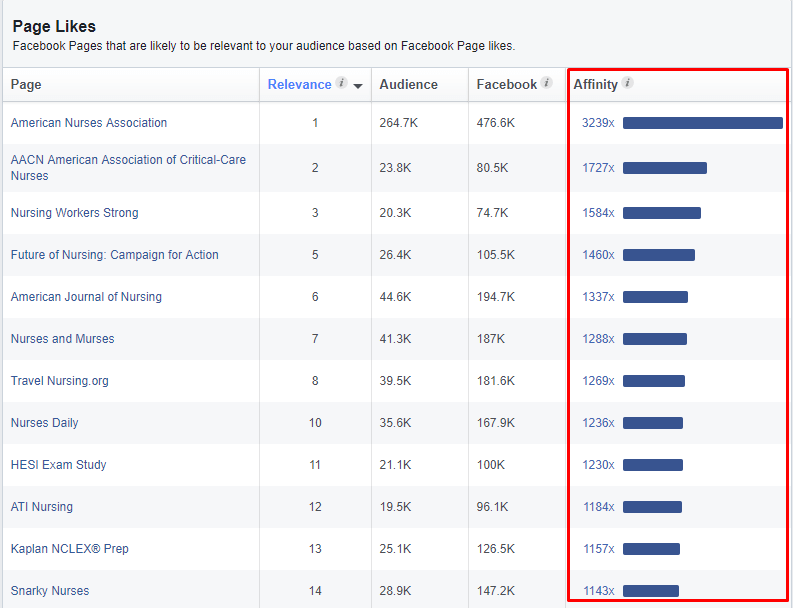This screenshot has height=608, width=793.
Task: Click the Page column header
Action: pos(26,84)
